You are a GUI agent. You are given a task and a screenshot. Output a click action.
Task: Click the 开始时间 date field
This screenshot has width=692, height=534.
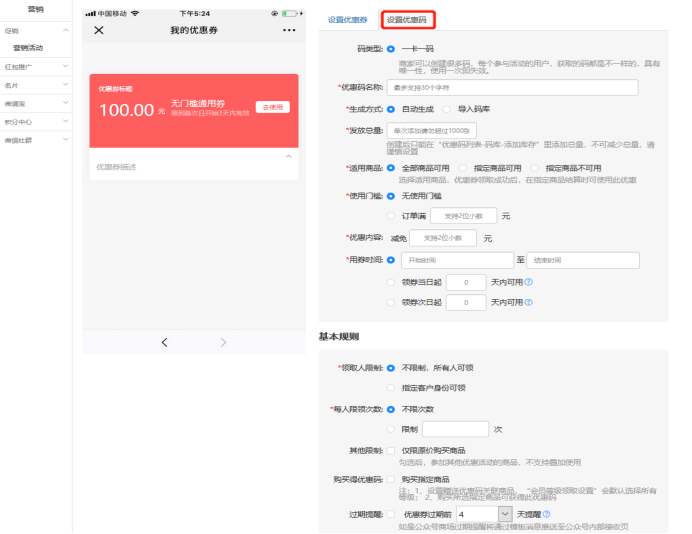coord(458,260)
